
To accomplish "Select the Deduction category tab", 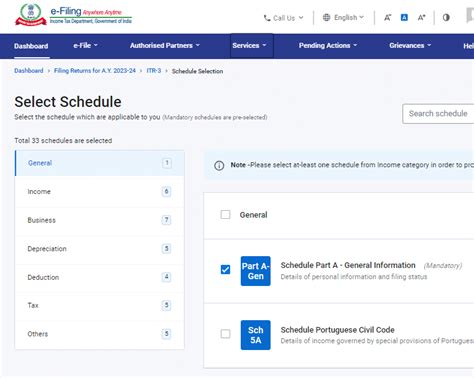I will 100,277.
